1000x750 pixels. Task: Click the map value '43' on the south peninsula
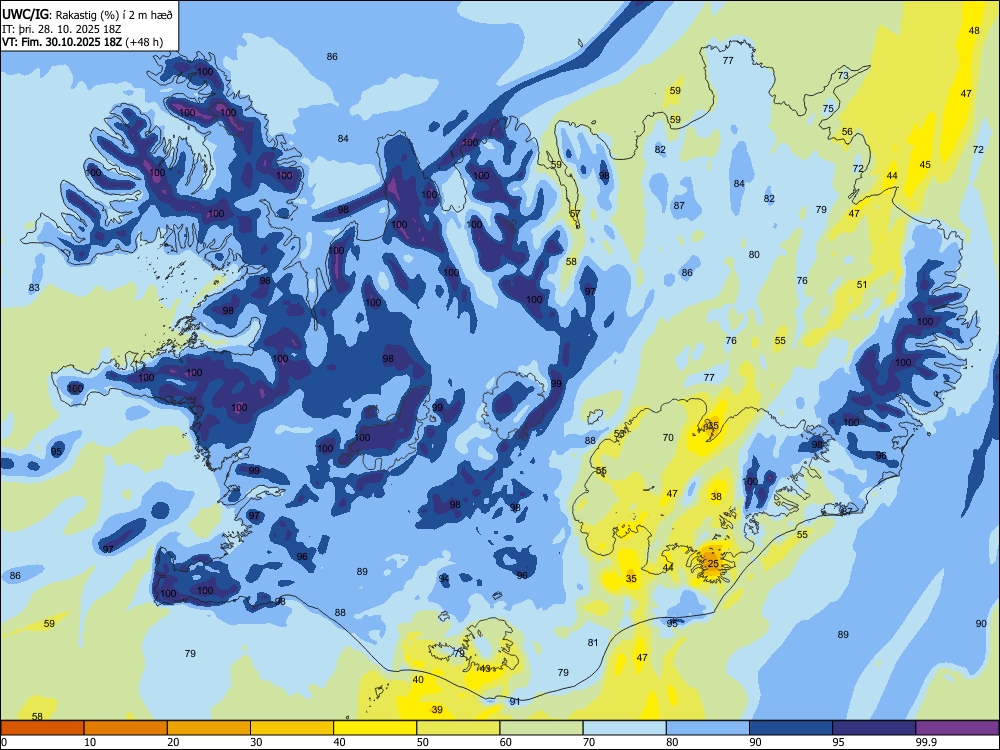click(485, 668)
